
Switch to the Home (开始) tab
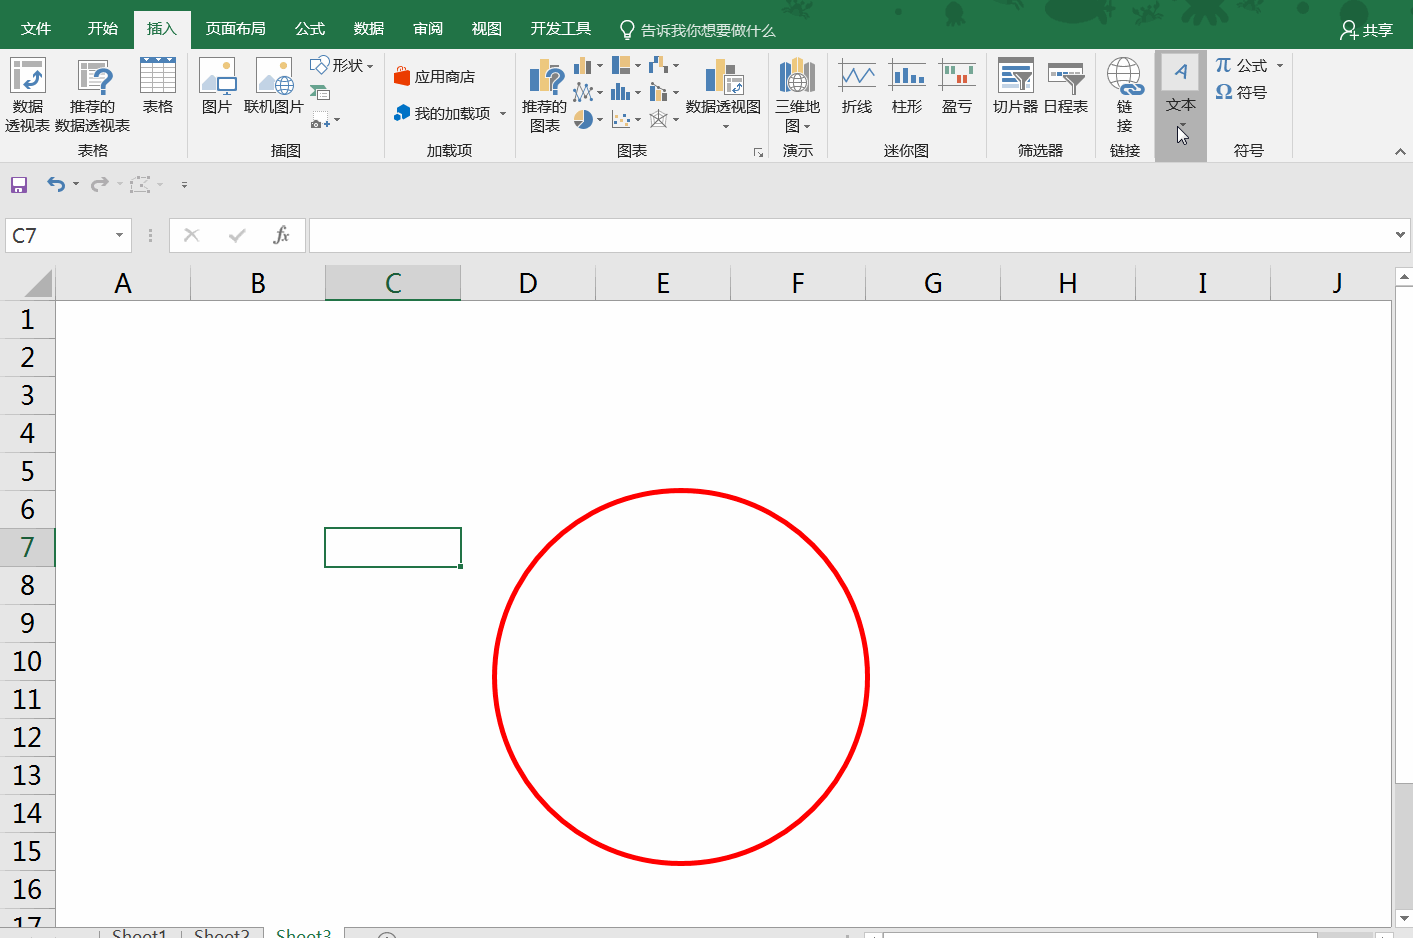[x=103, y=29]
